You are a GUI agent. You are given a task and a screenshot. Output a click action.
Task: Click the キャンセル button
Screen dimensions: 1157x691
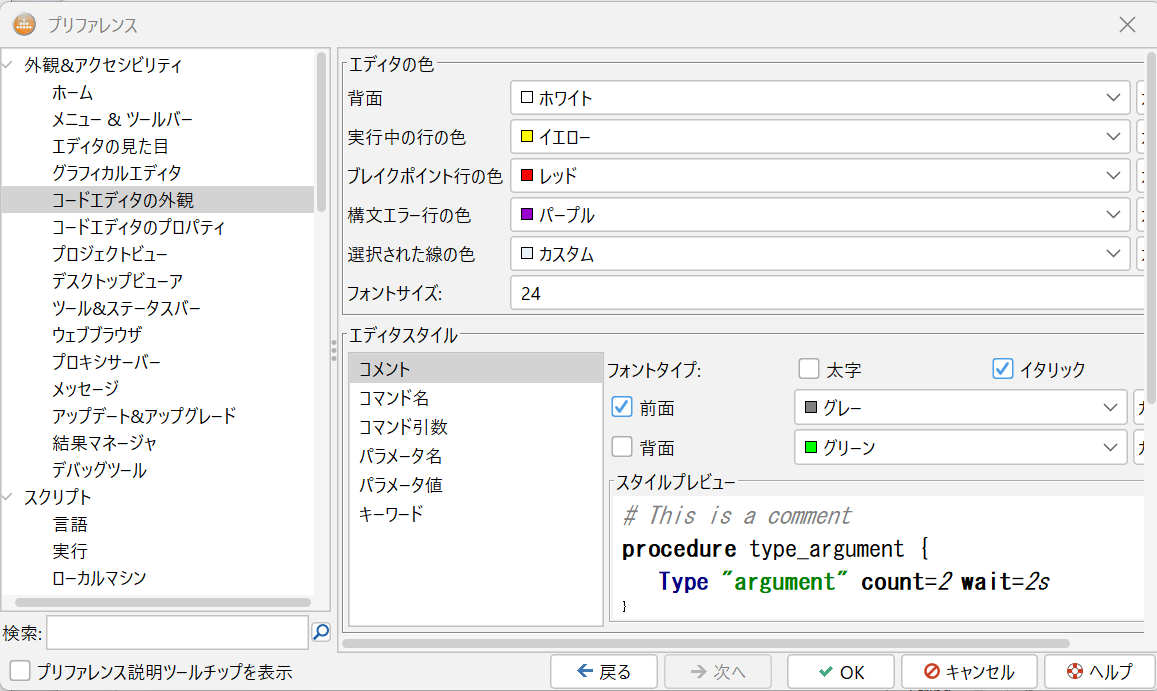[968, 671]
